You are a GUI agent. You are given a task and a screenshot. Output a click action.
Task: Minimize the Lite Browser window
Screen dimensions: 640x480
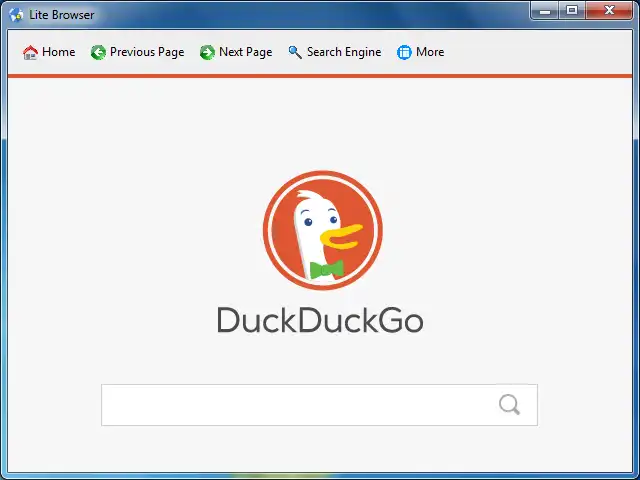[545, 10]
